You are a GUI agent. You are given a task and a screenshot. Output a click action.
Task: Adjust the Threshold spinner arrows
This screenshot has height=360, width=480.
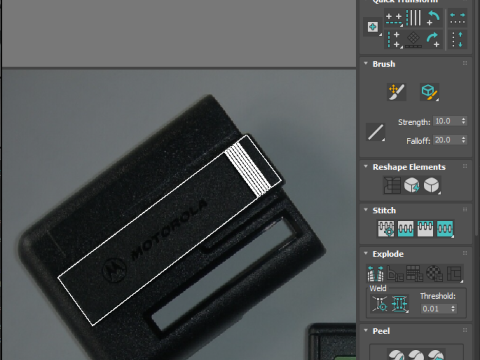[453, 309]
